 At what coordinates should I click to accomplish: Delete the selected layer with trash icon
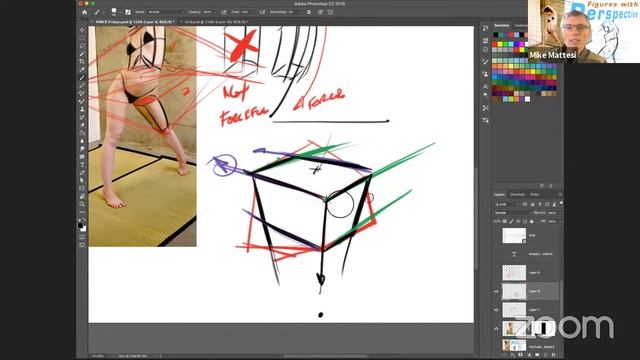(553, 355)
